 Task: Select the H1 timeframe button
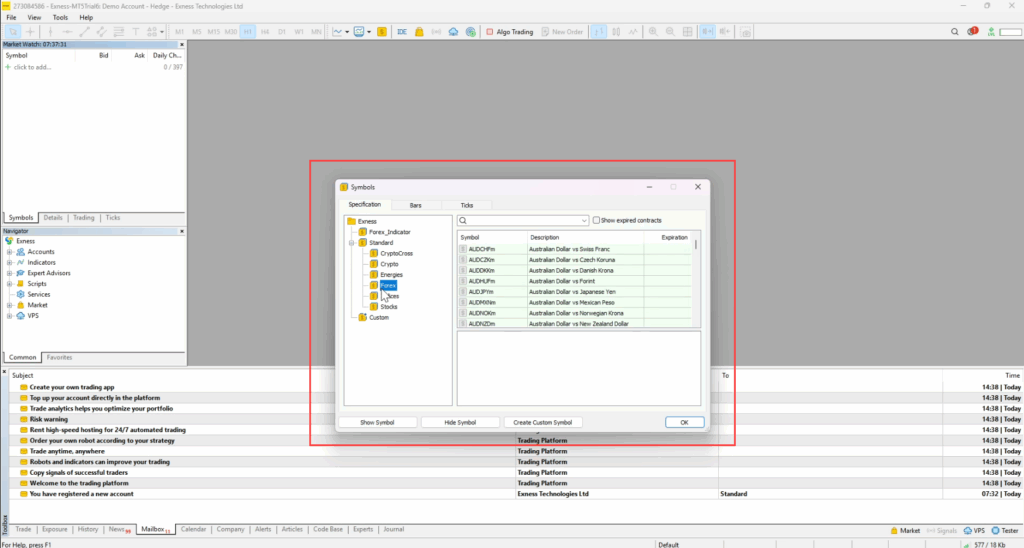(x=247, y=32)
